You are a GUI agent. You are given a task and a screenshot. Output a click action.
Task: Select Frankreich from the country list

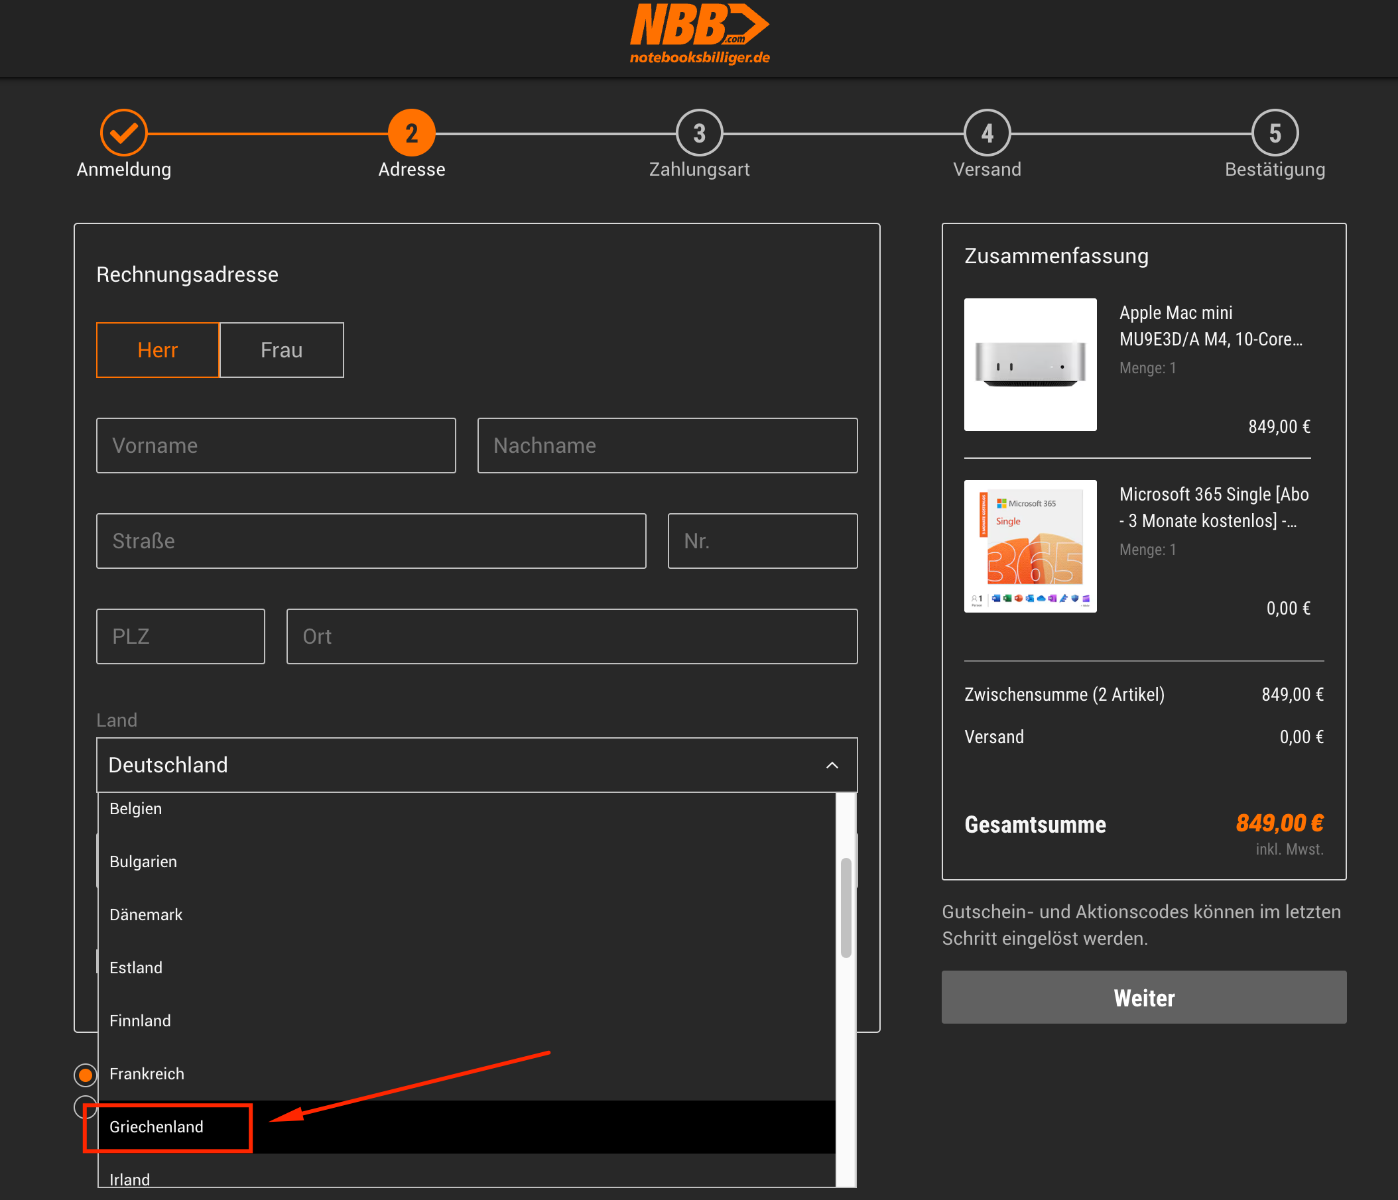pos(467,1074)
